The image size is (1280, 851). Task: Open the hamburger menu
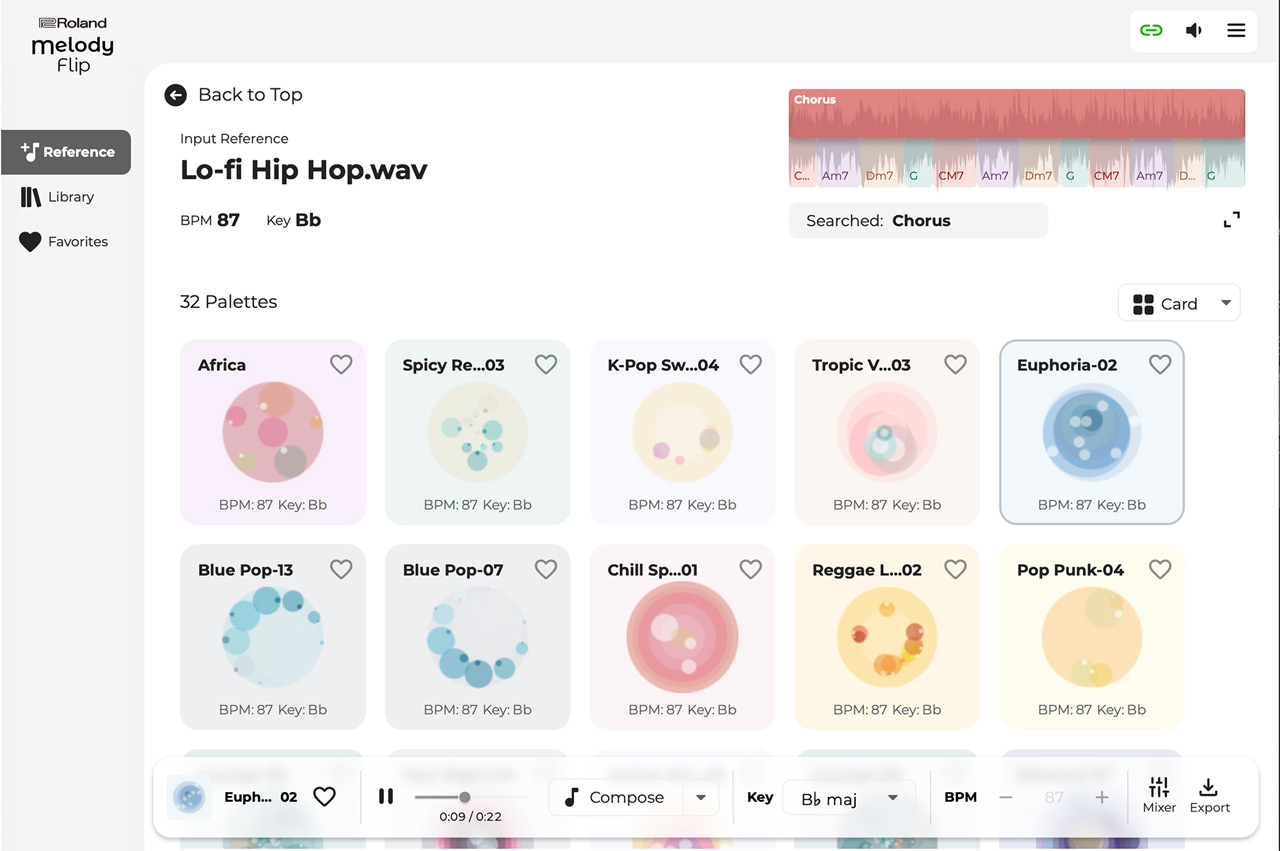click(x=1236, y=30)
